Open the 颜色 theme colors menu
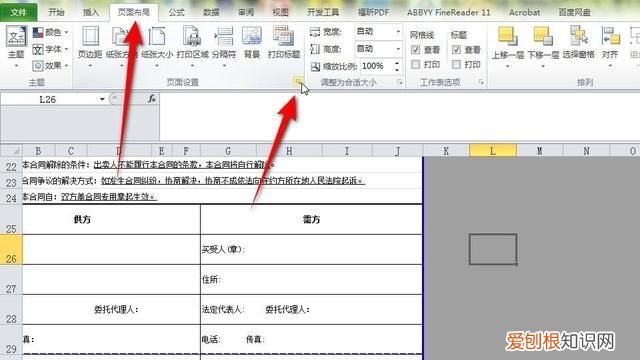 (x=50, y=32)
